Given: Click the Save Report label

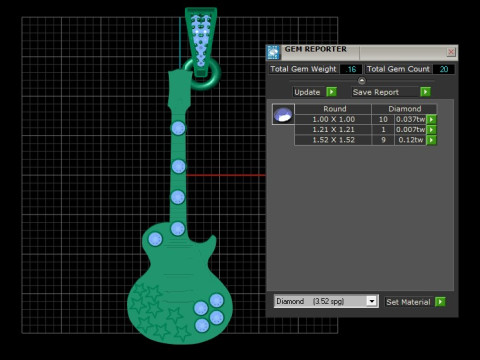Looking at the screenshot, I should [376, 92].
